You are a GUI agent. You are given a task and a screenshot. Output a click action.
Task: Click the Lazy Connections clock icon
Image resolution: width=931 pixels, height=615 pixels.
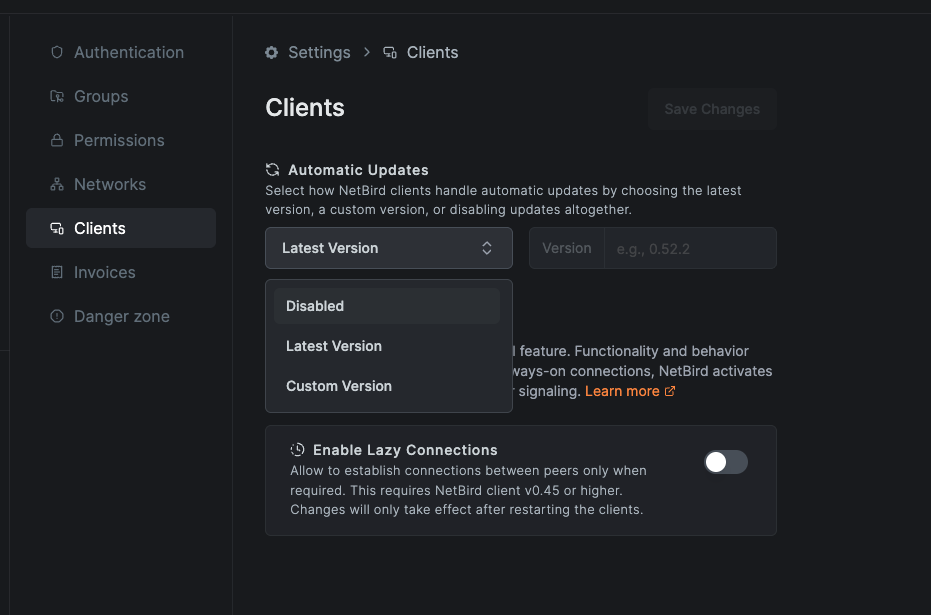pyautogui.click(x=297, y=450)
